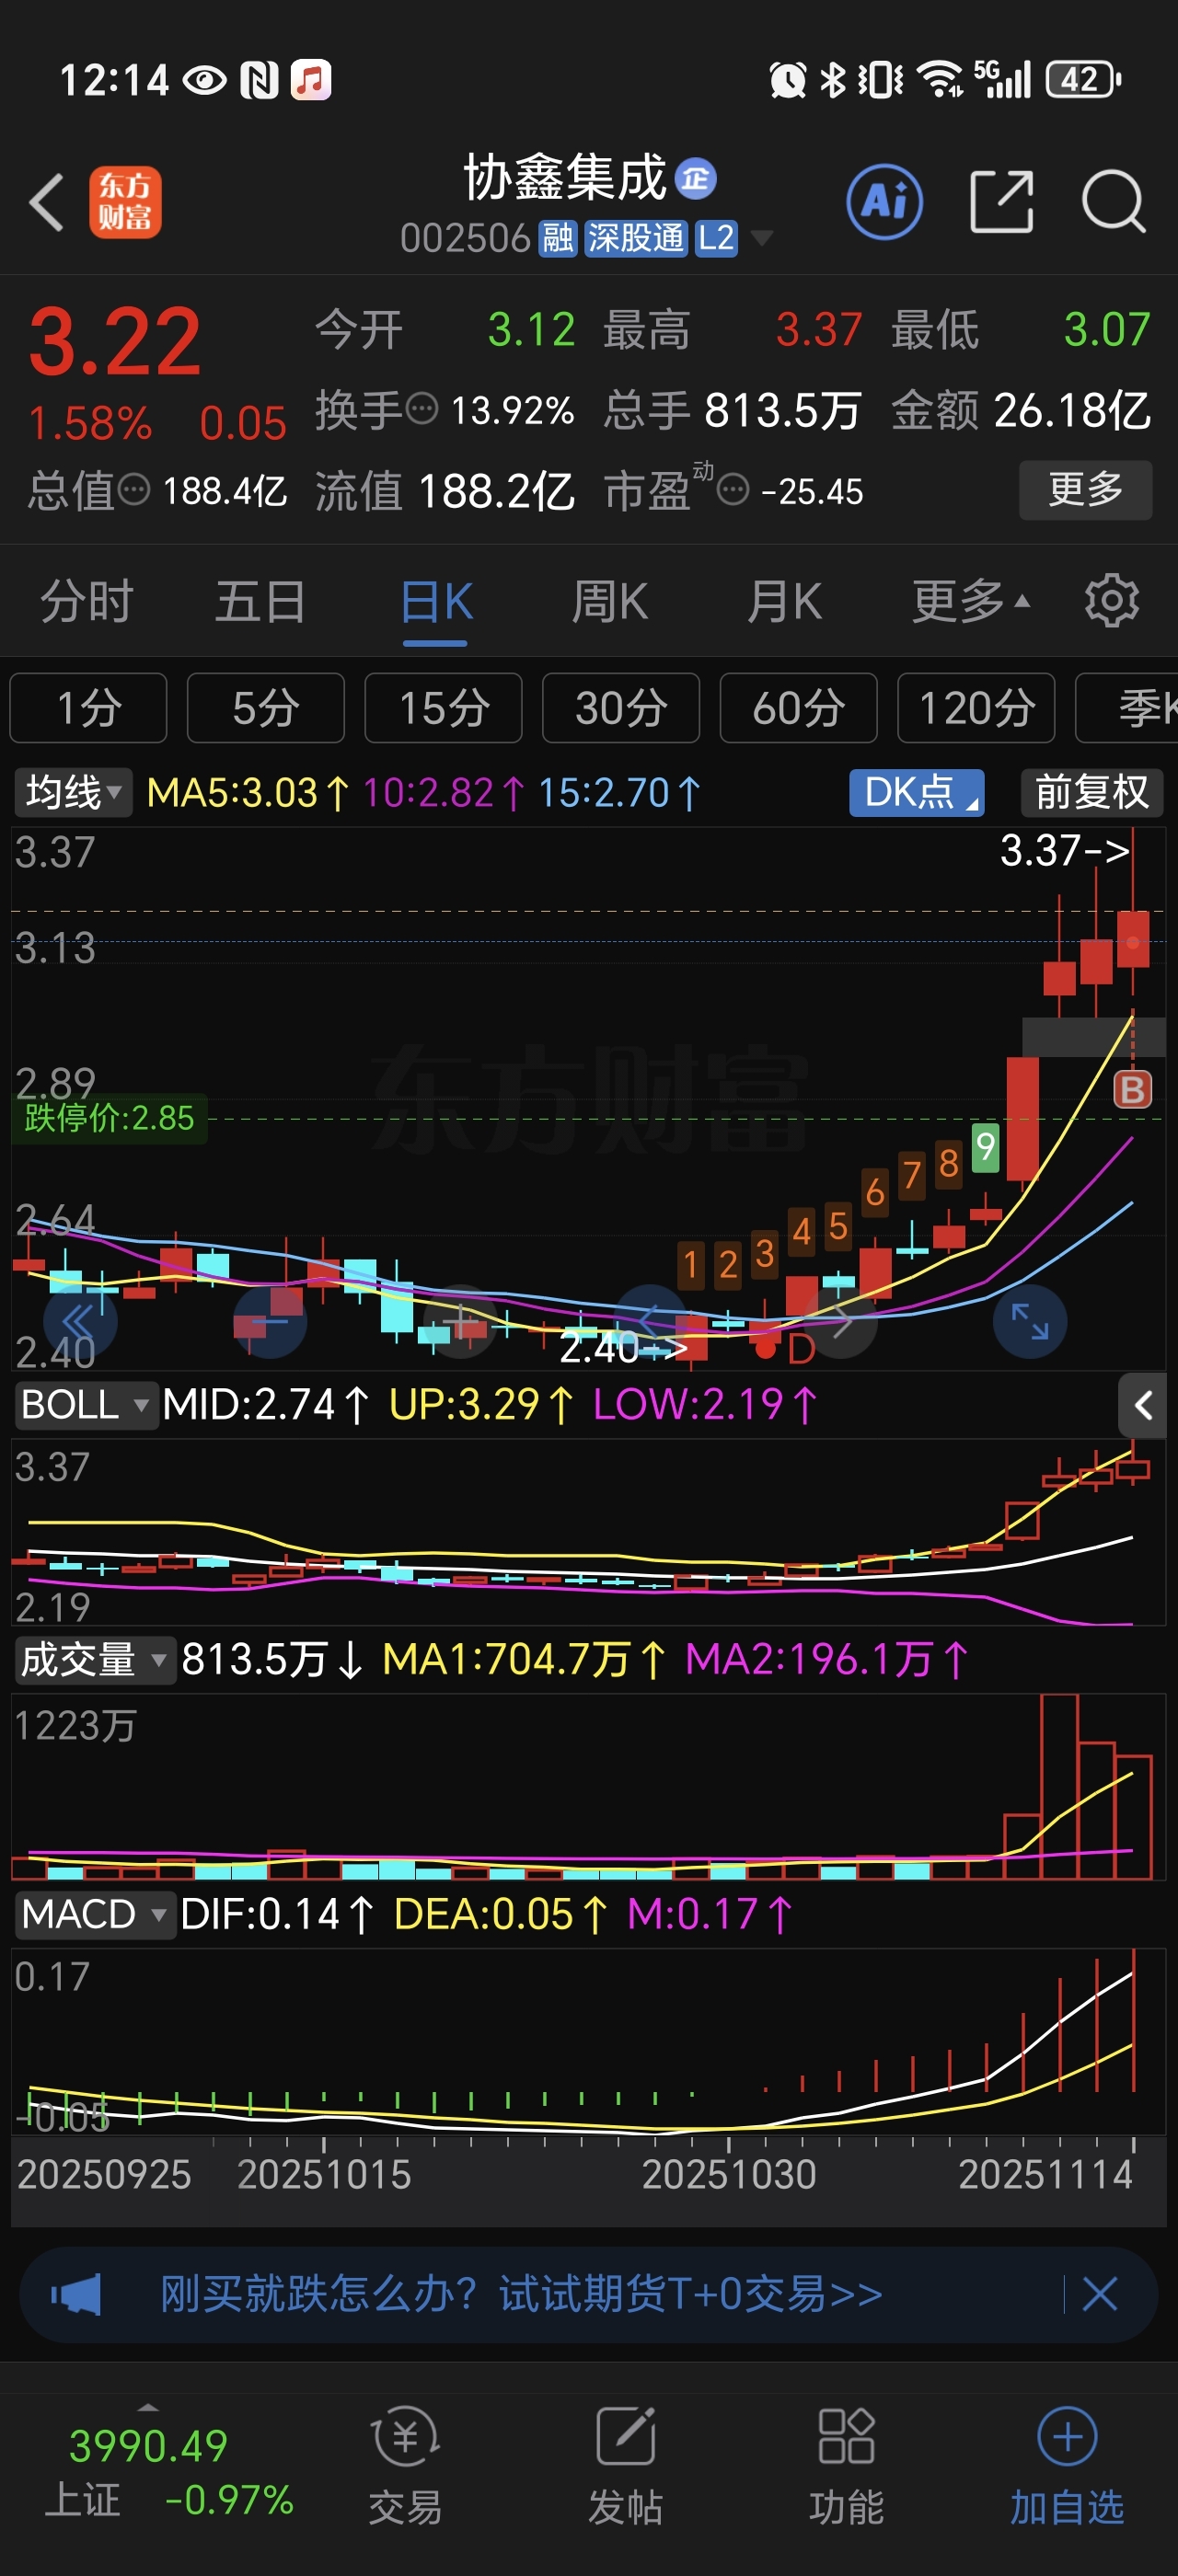Zoom out chart with minus button
This screenshot has height=2576, width=1178.
tap(270, 1321)
